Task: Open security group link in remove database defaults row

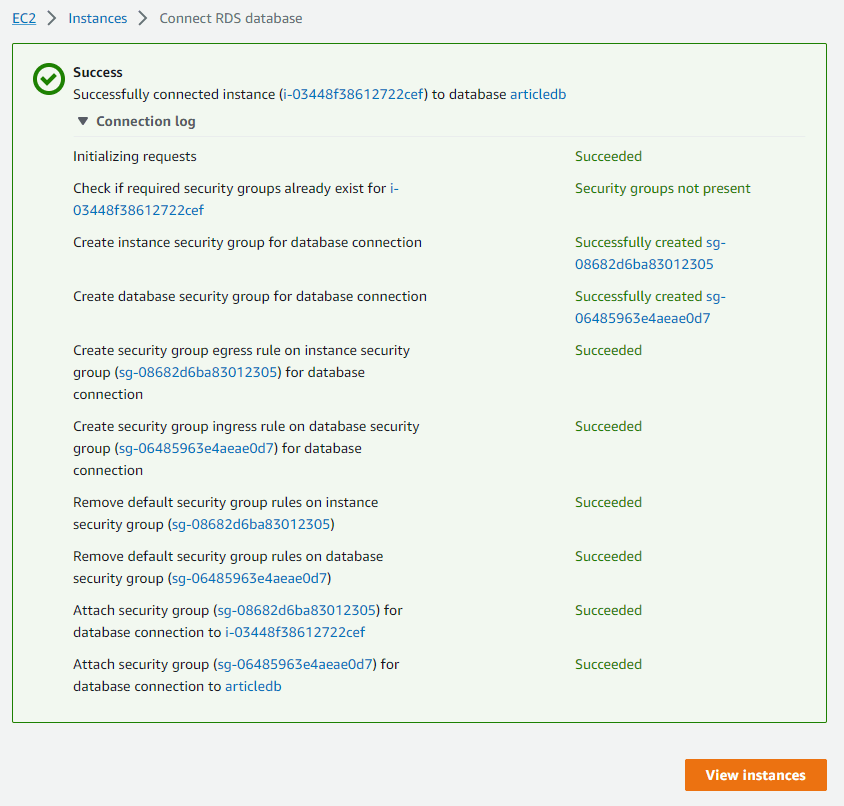Action: (249, 578)
